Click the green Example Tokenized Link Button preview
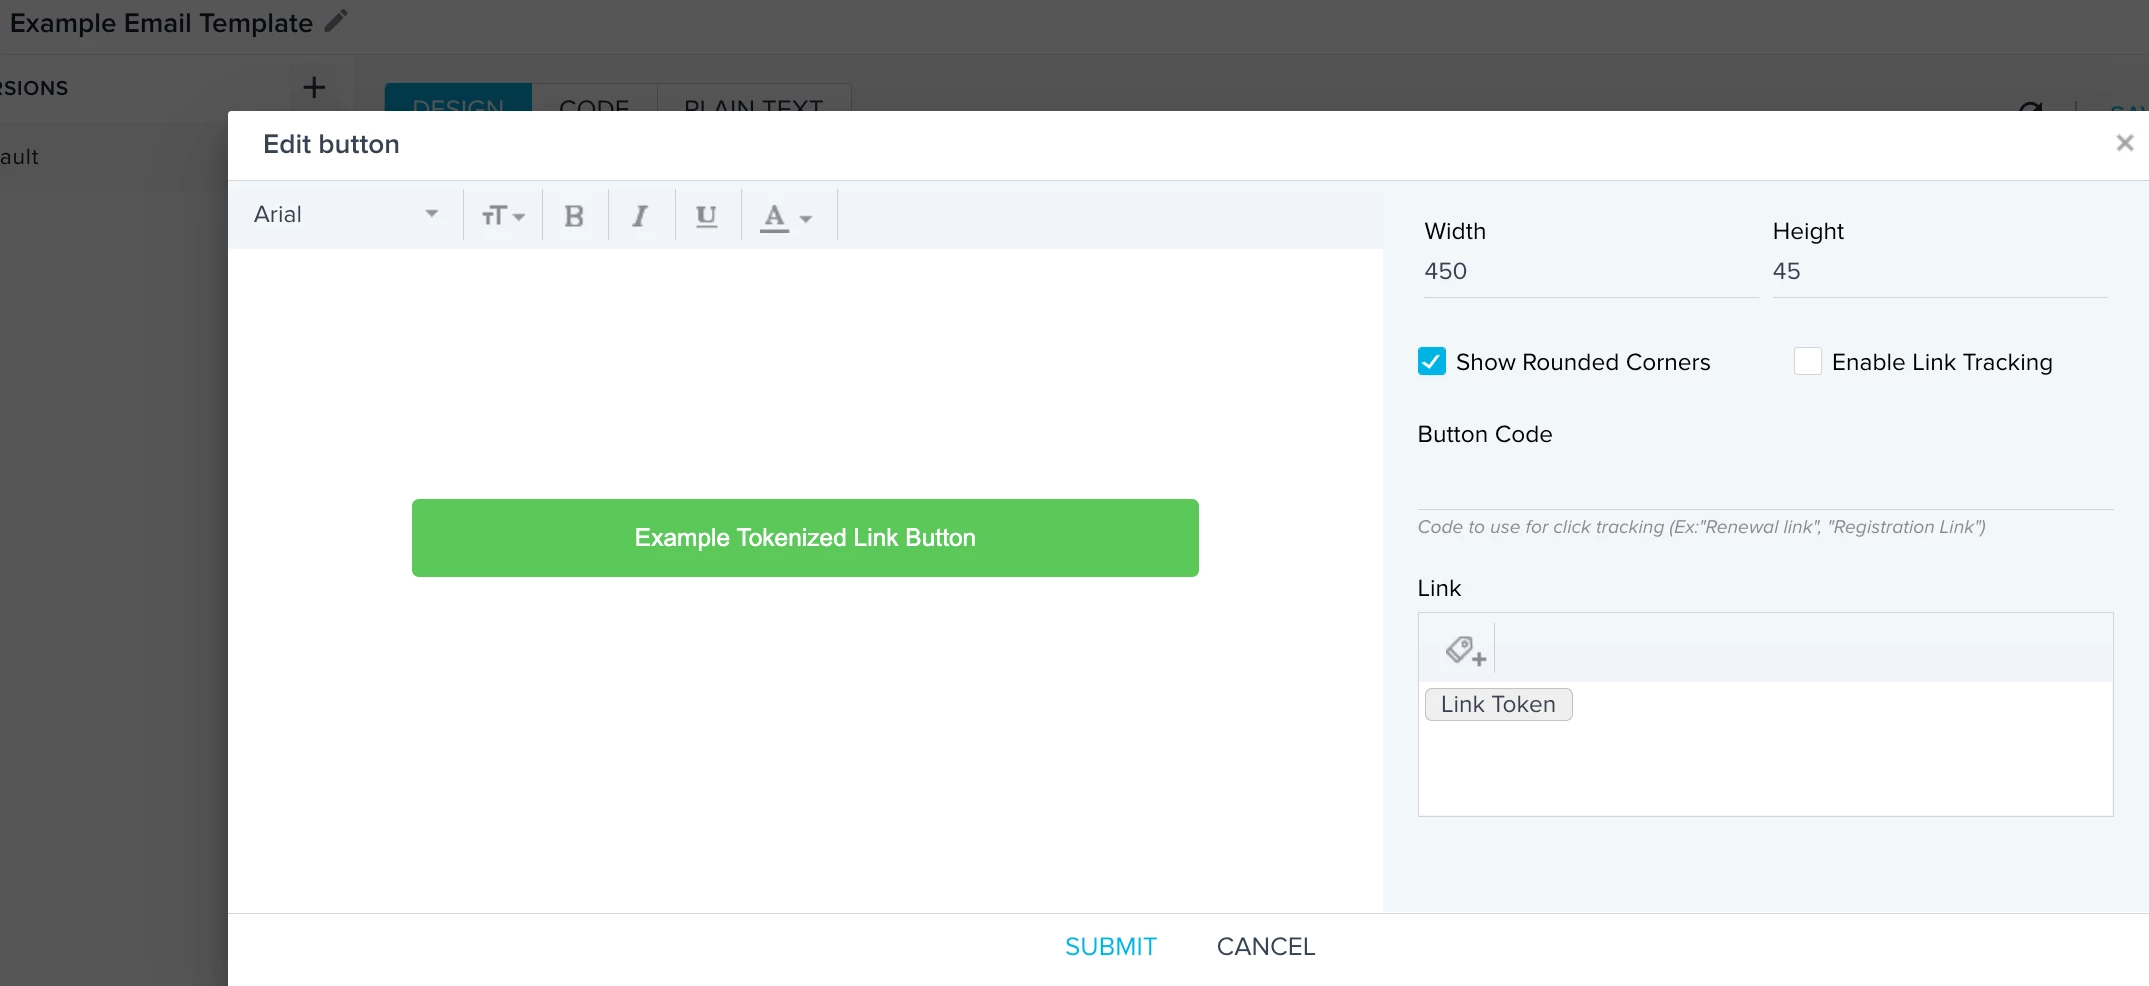 pos(805,538)
